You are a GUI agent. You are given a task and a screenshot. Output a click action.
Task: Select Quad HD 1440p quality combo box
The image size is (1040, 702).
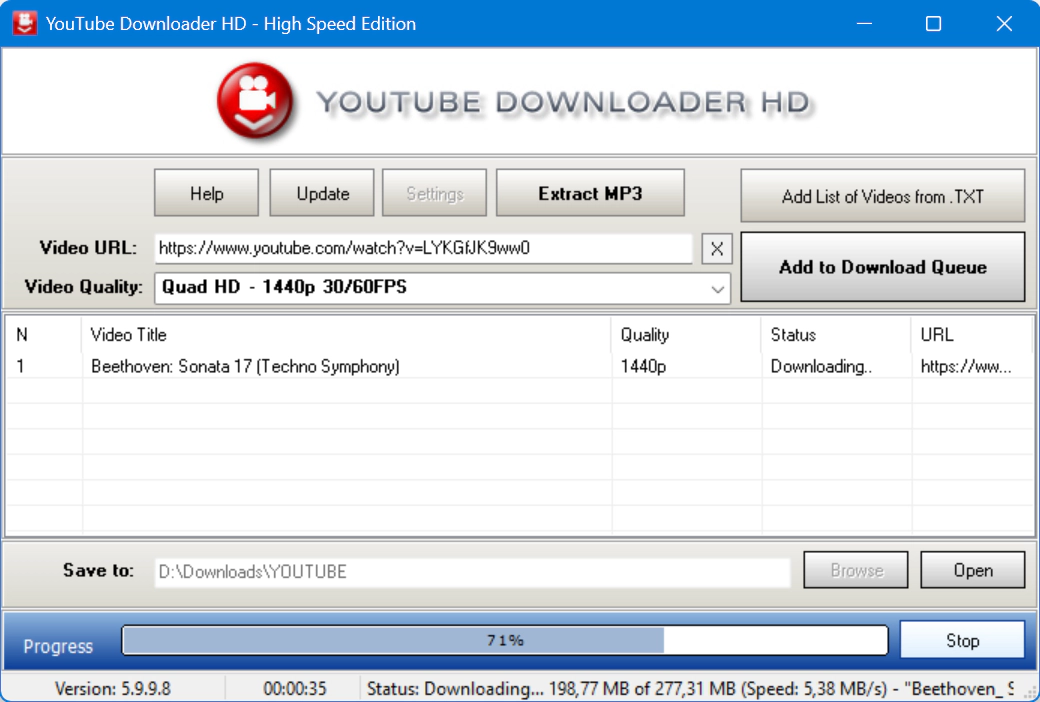click(x=442, y=289)
